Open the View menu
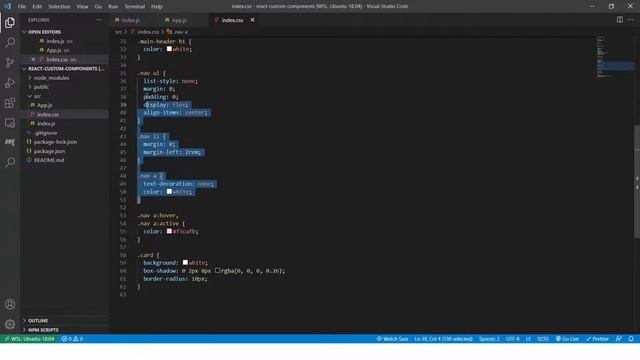This screenshot has width=640, height=360. (x=82, y=6)
